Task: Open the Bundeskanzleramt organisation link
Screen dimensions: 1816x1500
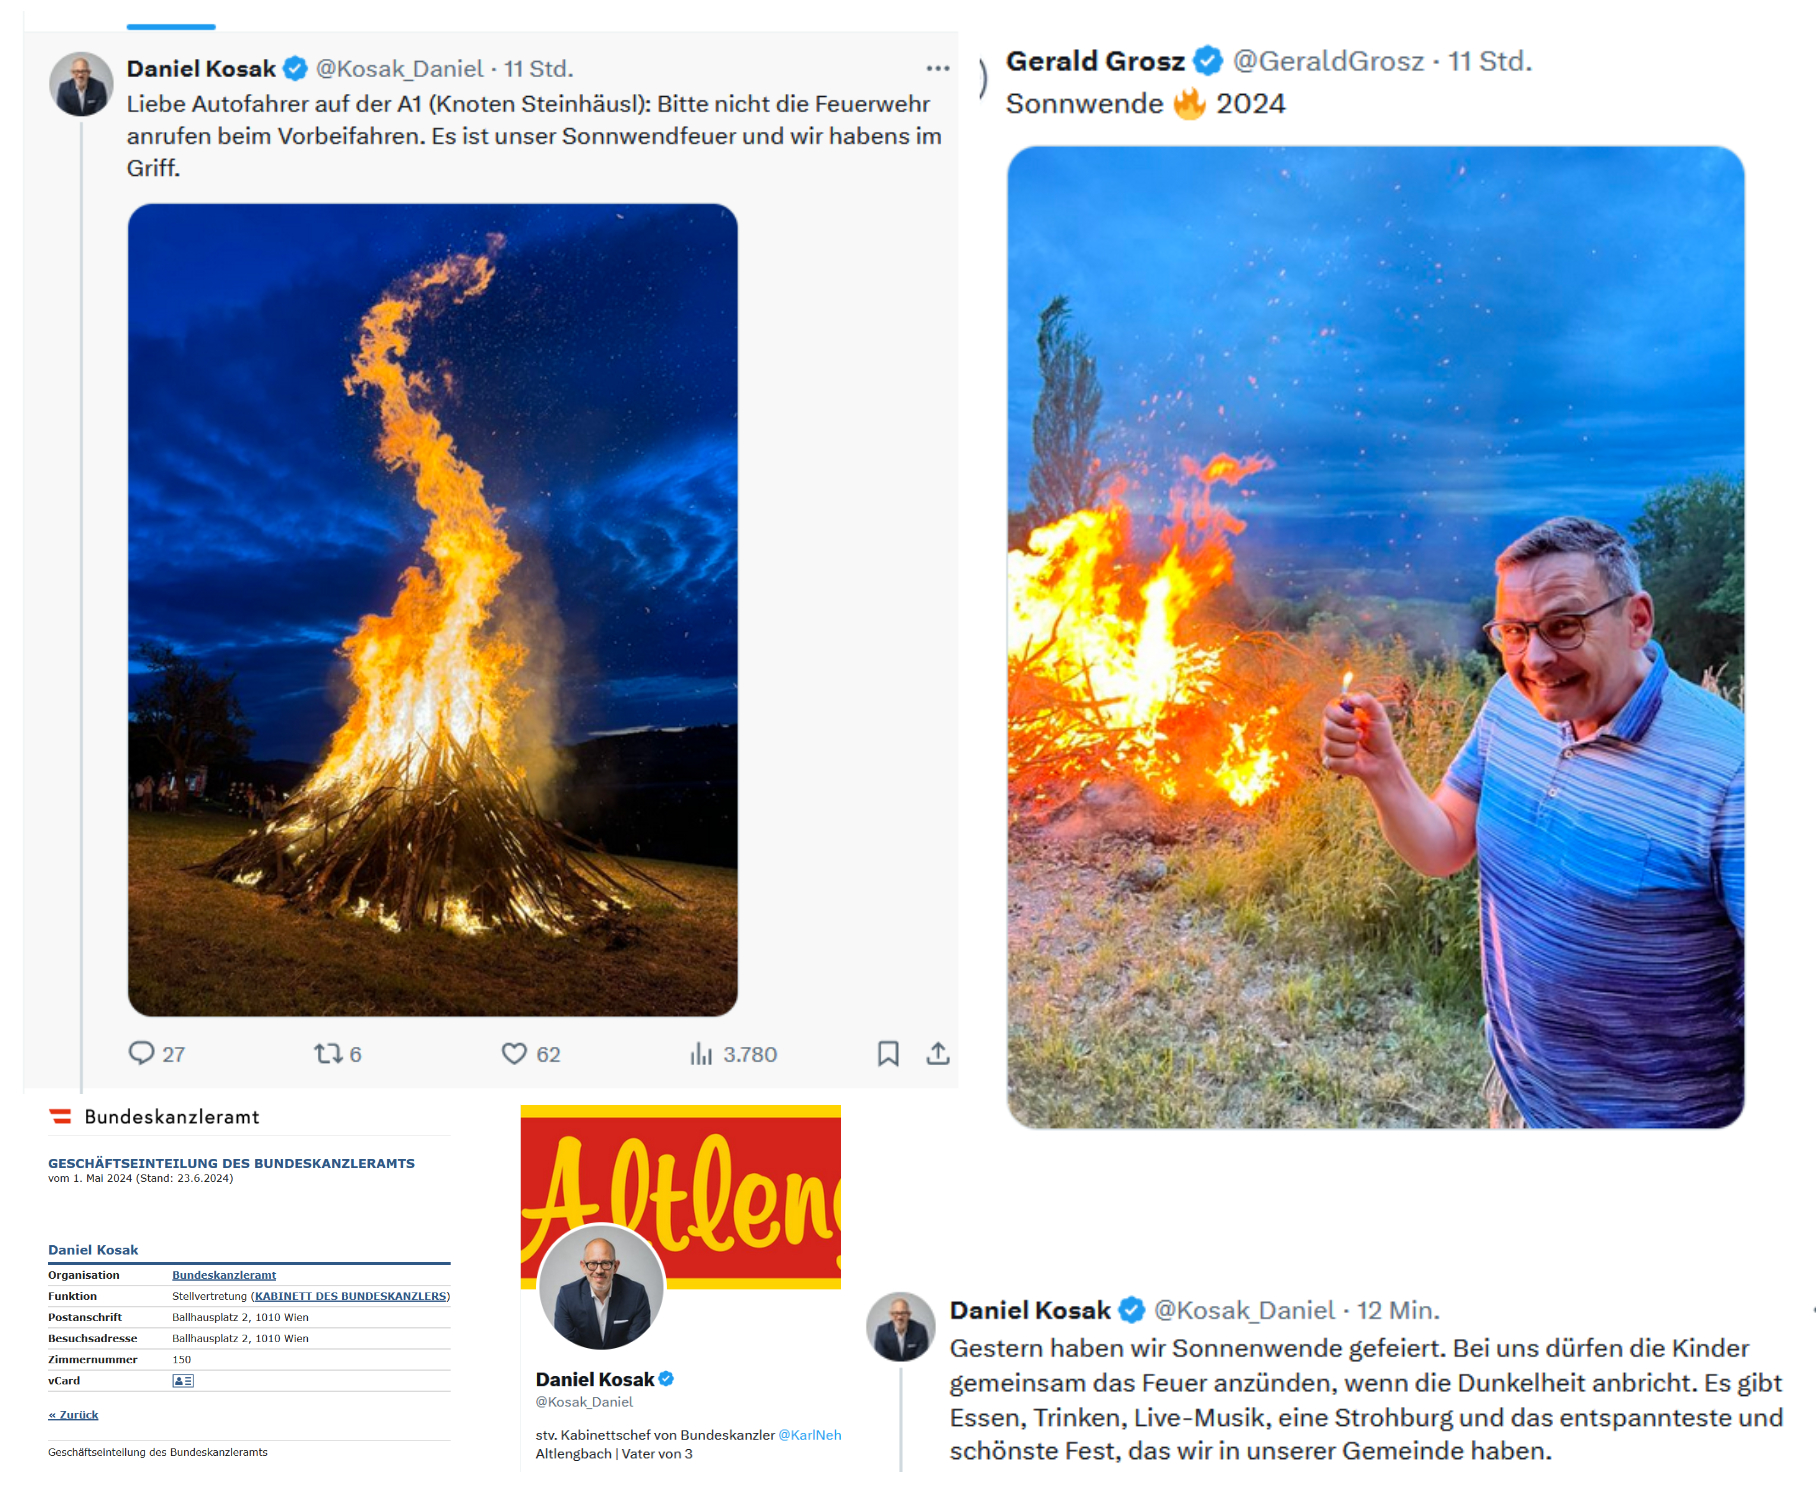Action: [224, 1275]
